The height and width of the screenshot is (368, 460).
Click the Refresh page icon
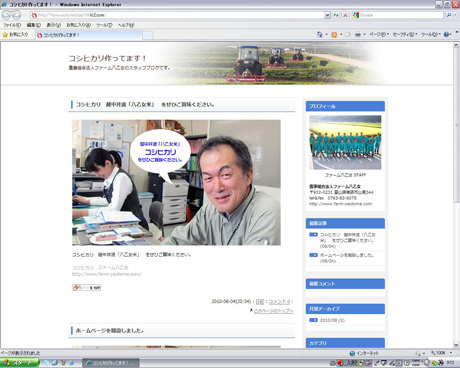pyautogui.click(x=336, y=15)
